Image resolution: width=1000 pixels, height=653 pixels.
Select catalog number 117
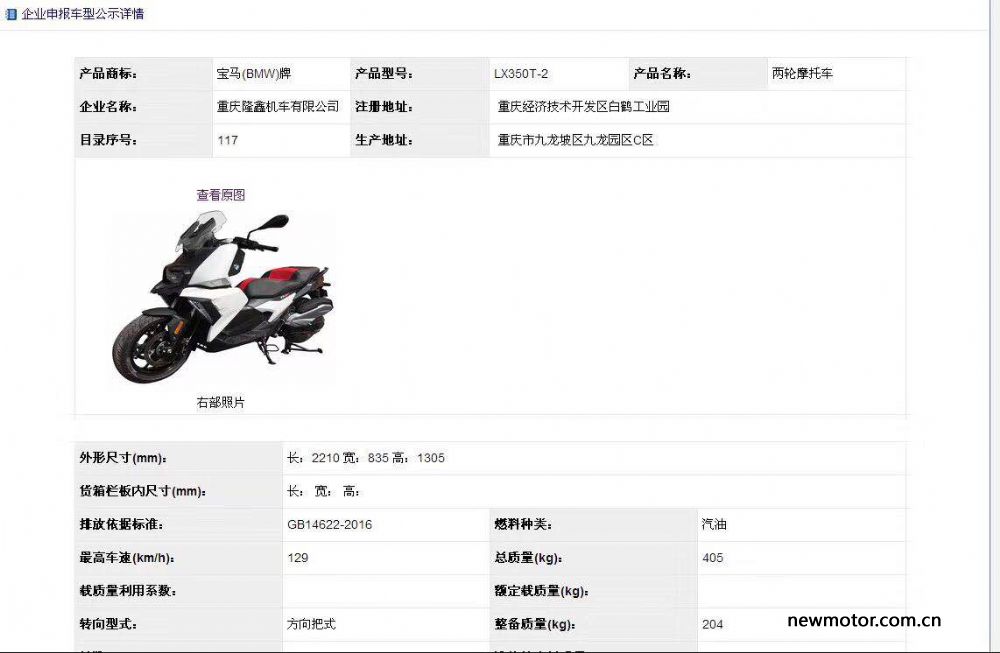click(x=228, y=140)
